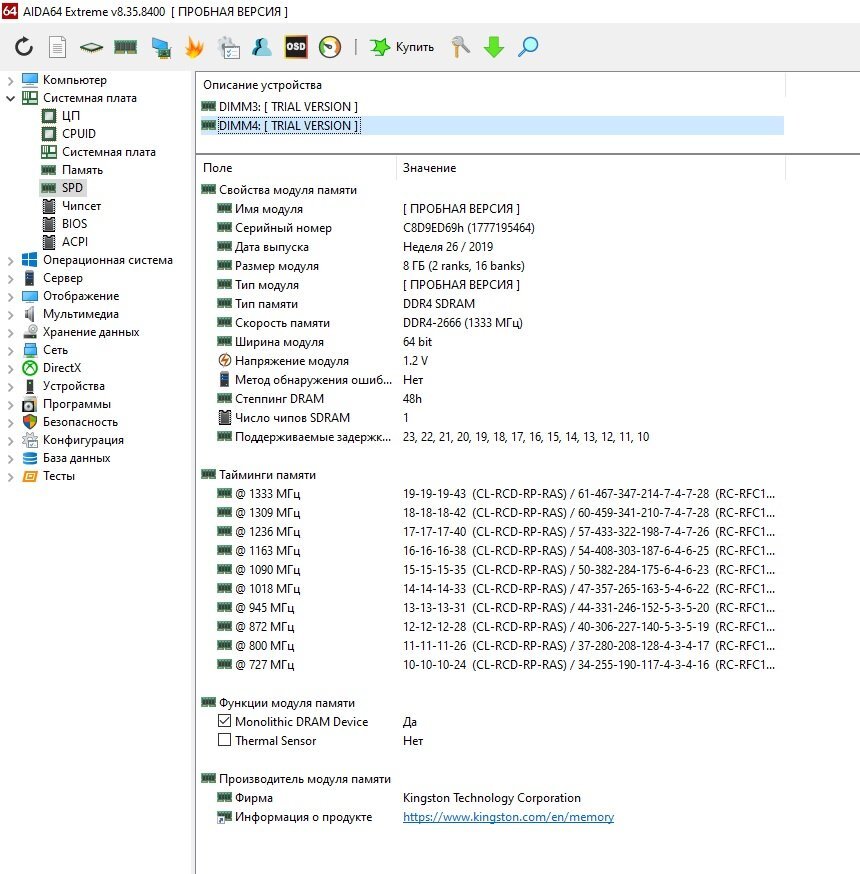Click the OSD panel icon
Screen dimensions: 860x874
point(295,47)
